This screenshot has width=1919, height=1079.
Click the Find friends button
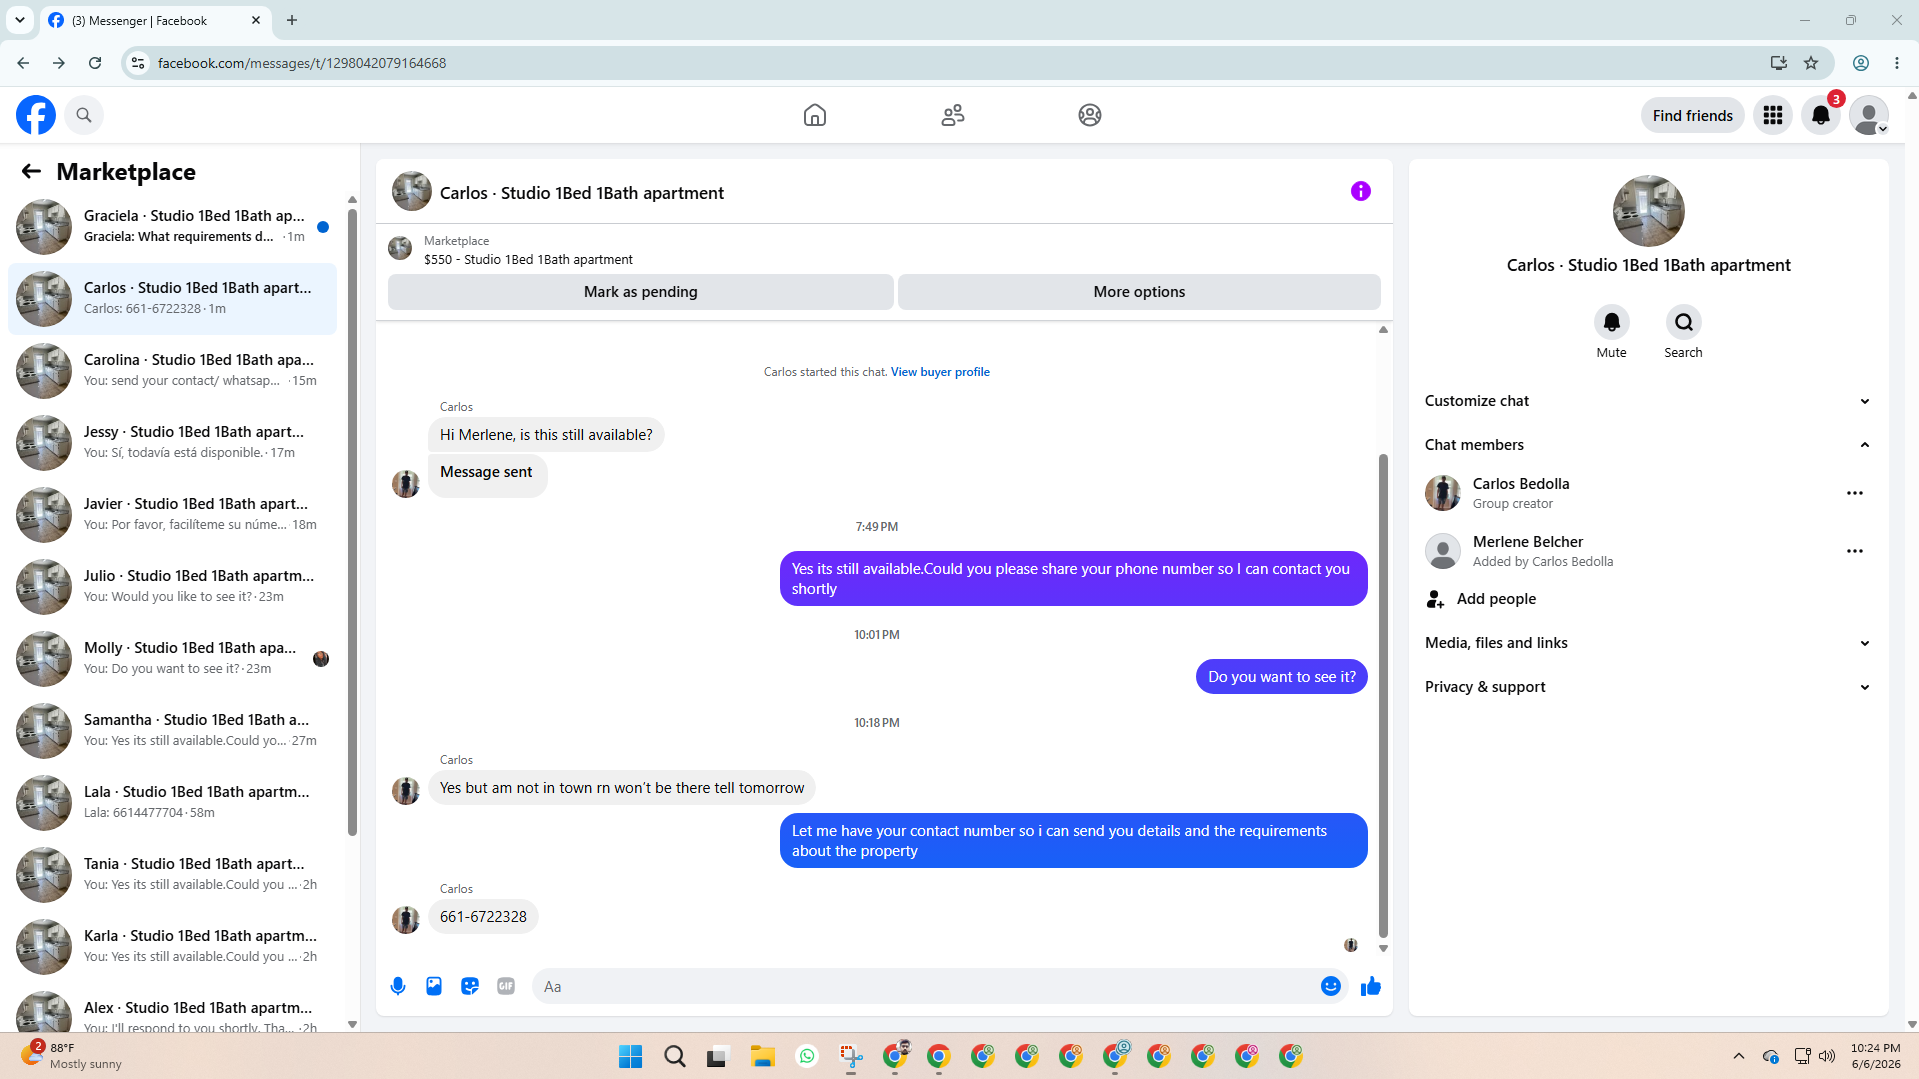pos(1692,116)
